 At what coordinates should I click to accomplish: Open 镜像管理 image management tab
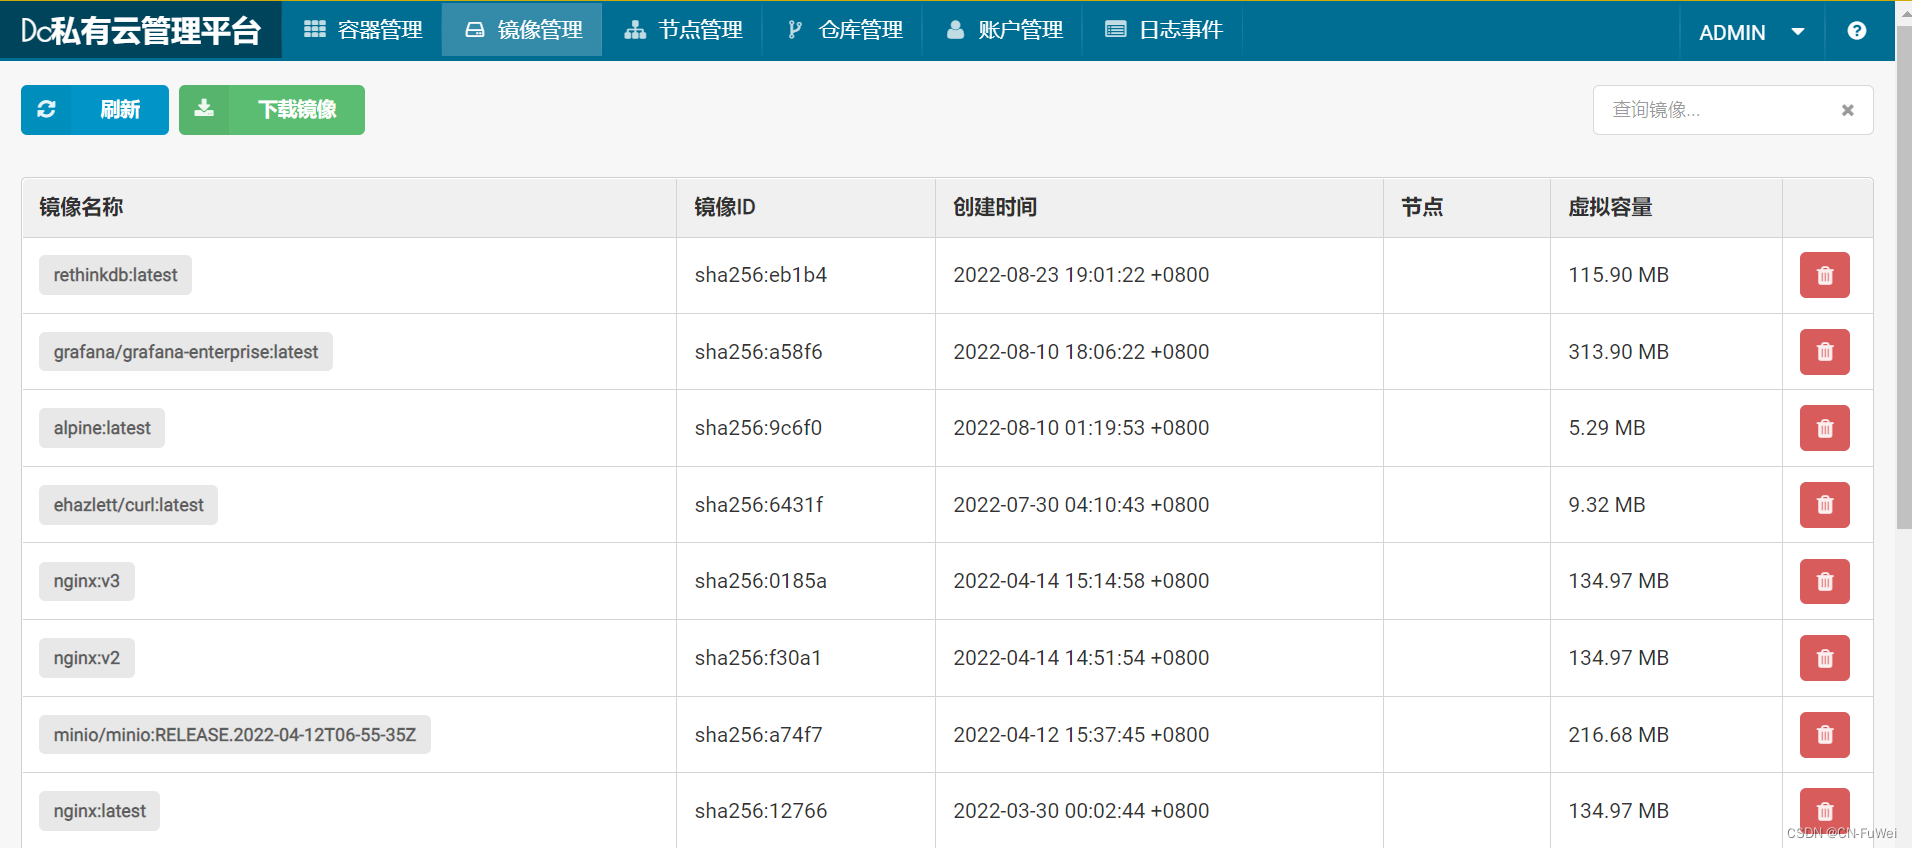click(522, 30)
